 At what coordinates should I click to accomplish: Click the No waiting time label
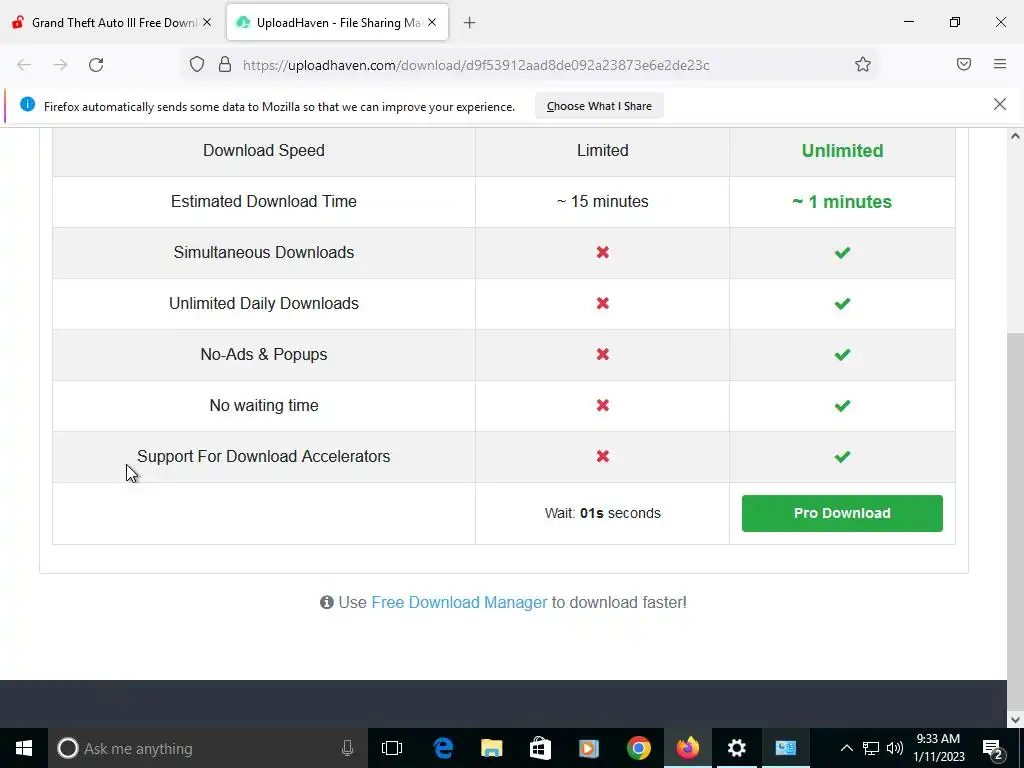click(x=264, y=405)
